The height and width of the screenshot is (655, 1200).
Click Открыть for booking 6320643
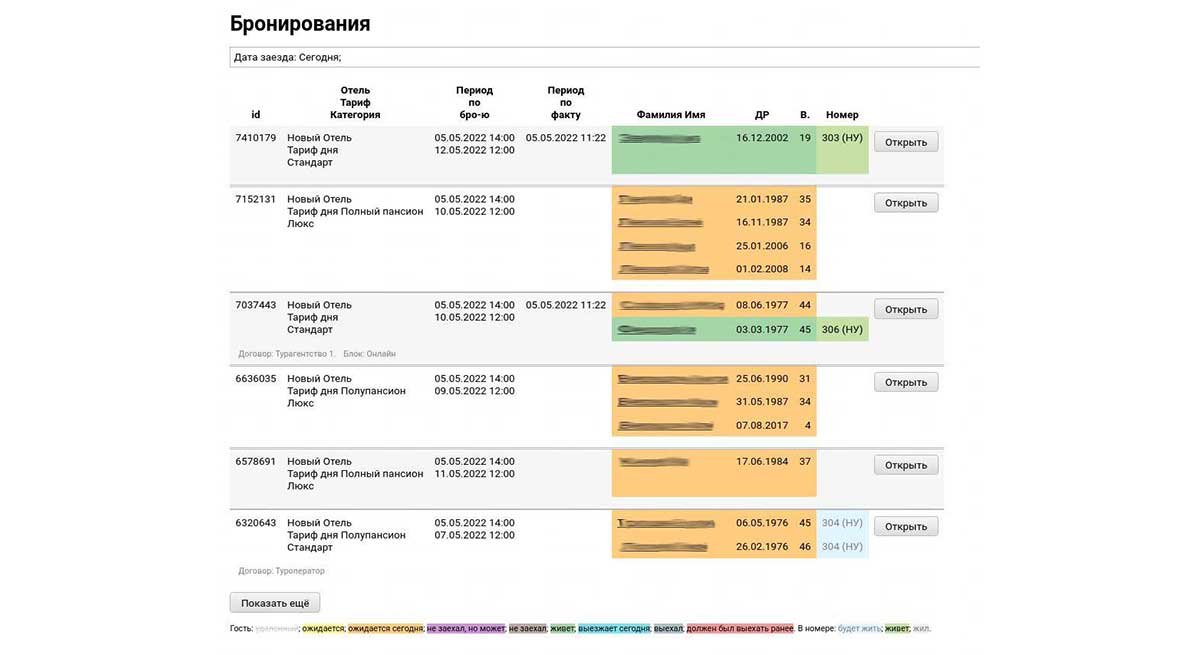point(906,526)
